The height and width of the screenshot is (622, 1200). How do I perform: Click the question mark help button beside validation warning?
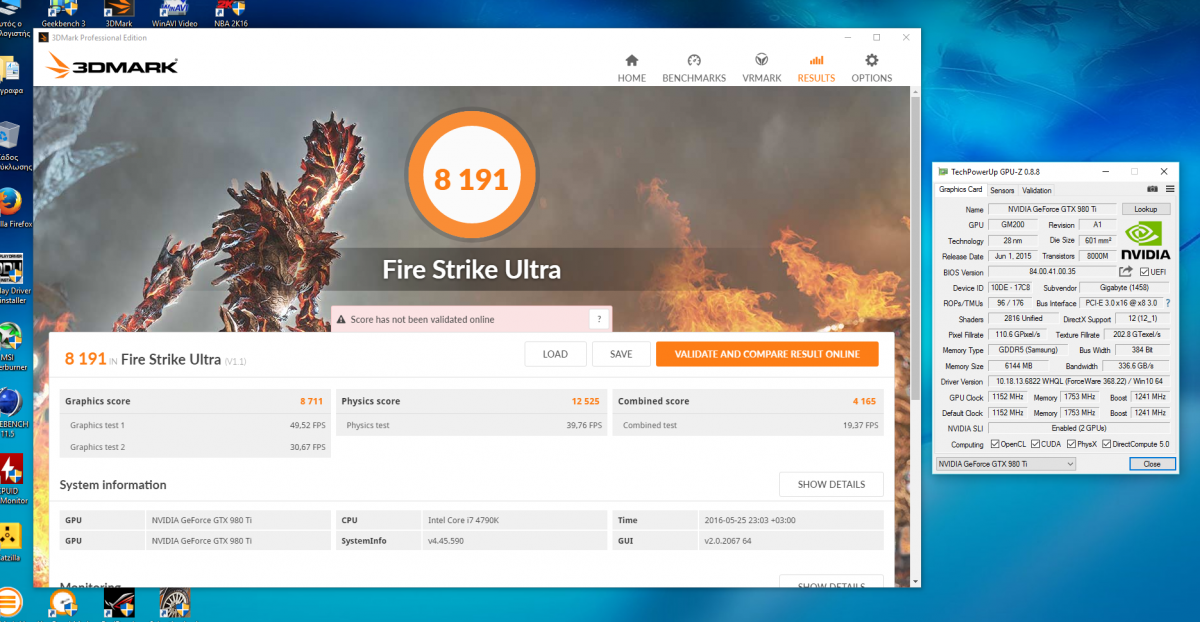(x=598, y=319)
